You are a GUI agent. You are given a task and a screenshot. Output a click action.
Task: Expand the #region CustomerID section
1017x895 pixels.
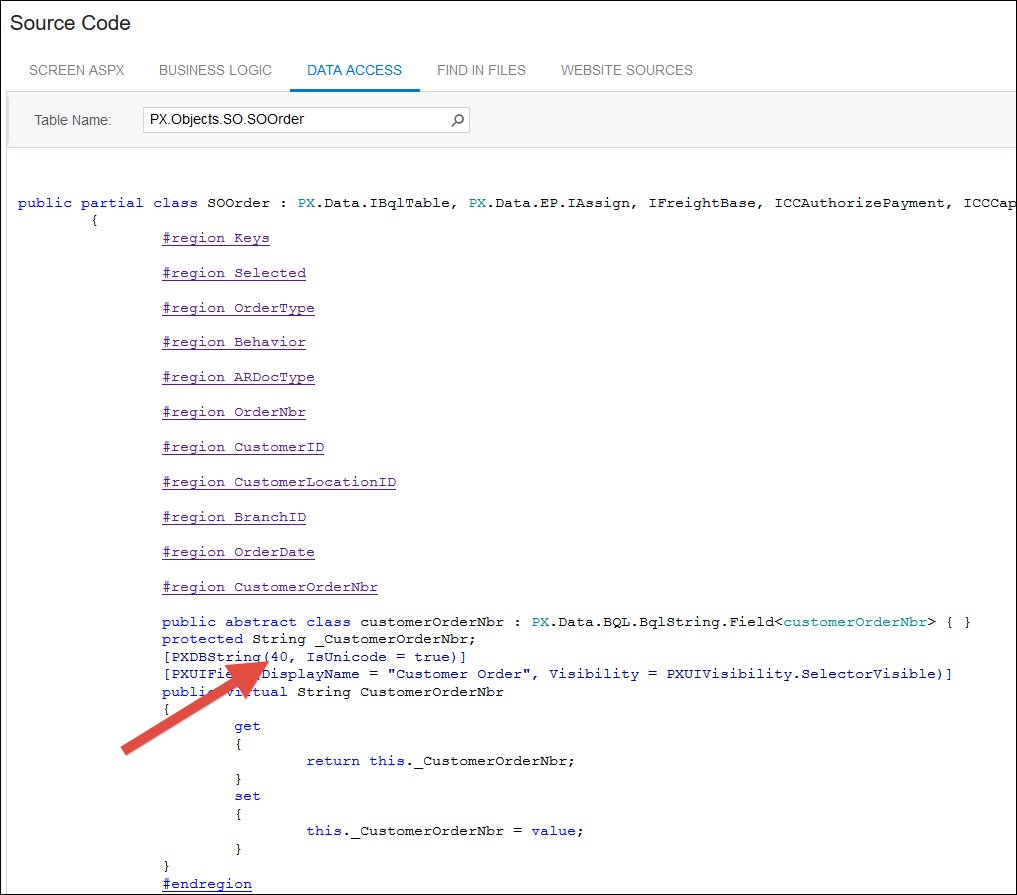(x=243, y=447)
